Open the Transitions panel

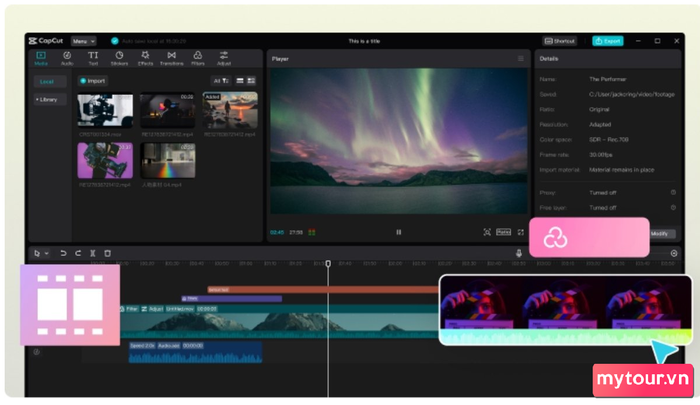(172, 58)
